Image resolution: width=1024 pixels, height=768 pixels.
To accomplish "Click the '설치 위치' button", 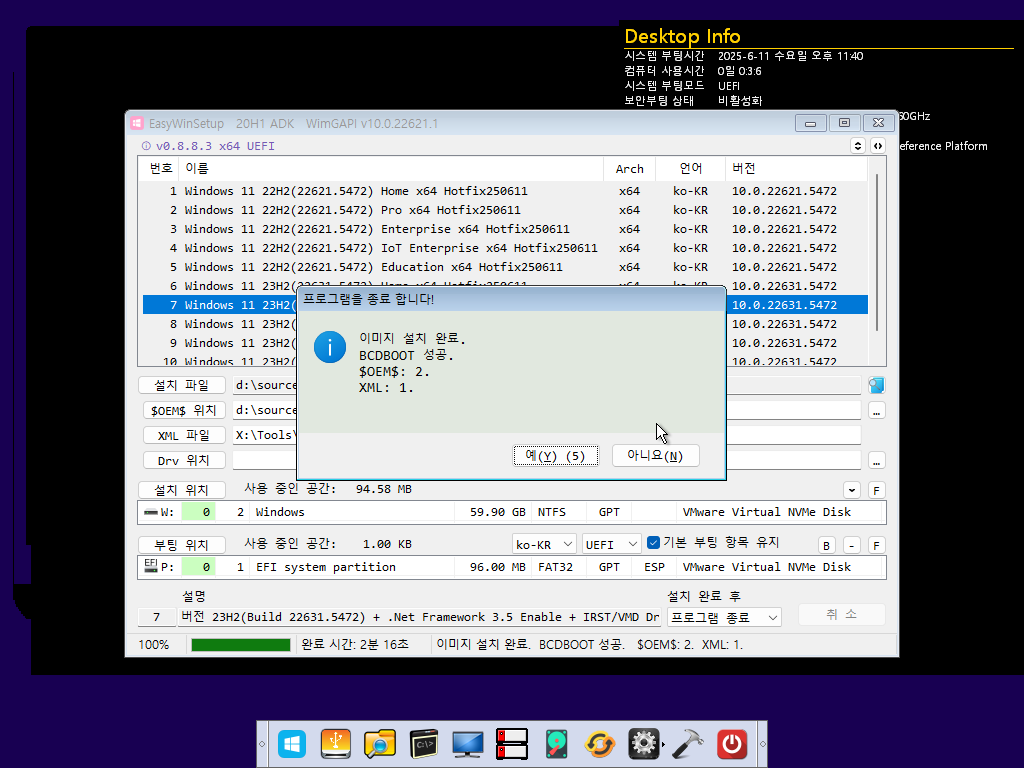I will click(x=182, y=490).
